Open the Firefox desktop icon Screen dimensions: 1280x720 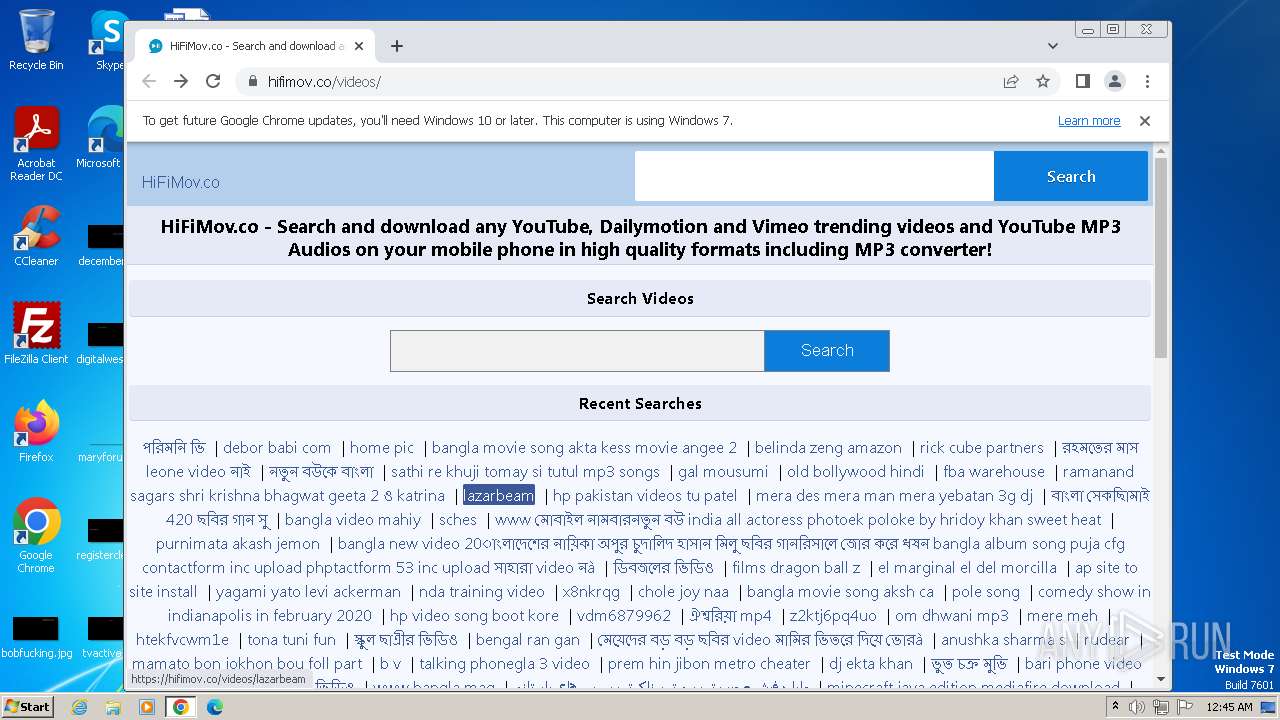[x=36, y=431]
